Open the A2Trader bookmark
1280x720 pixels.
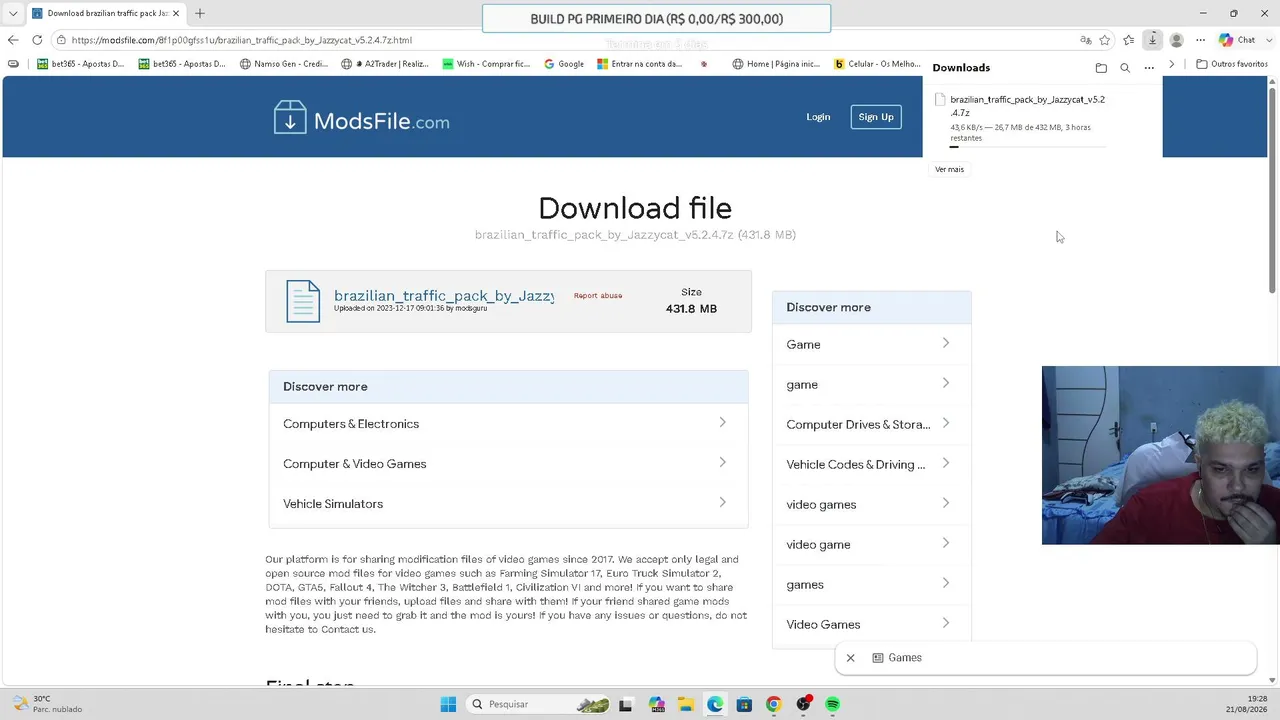(385, 64)
